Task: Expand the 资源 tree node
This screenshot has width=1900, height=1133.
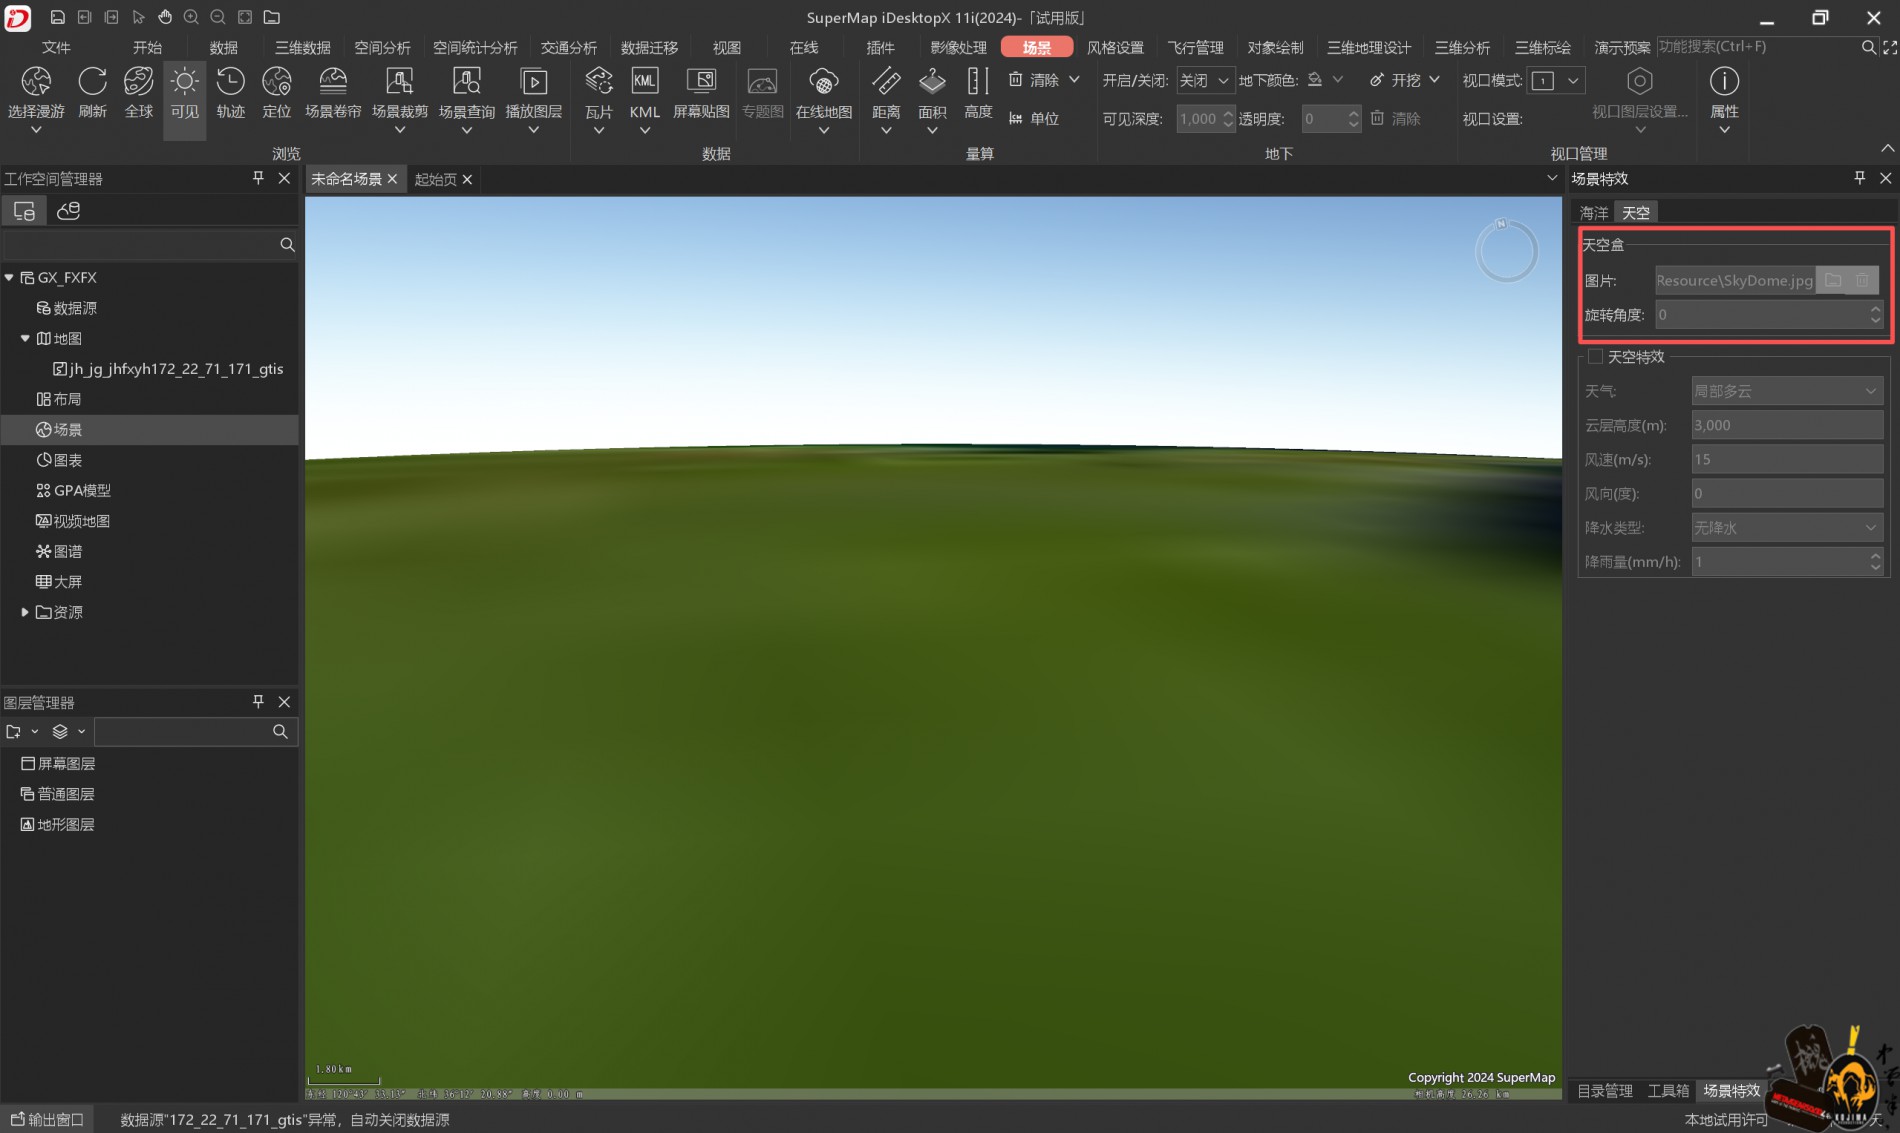Action: point(25,612)
